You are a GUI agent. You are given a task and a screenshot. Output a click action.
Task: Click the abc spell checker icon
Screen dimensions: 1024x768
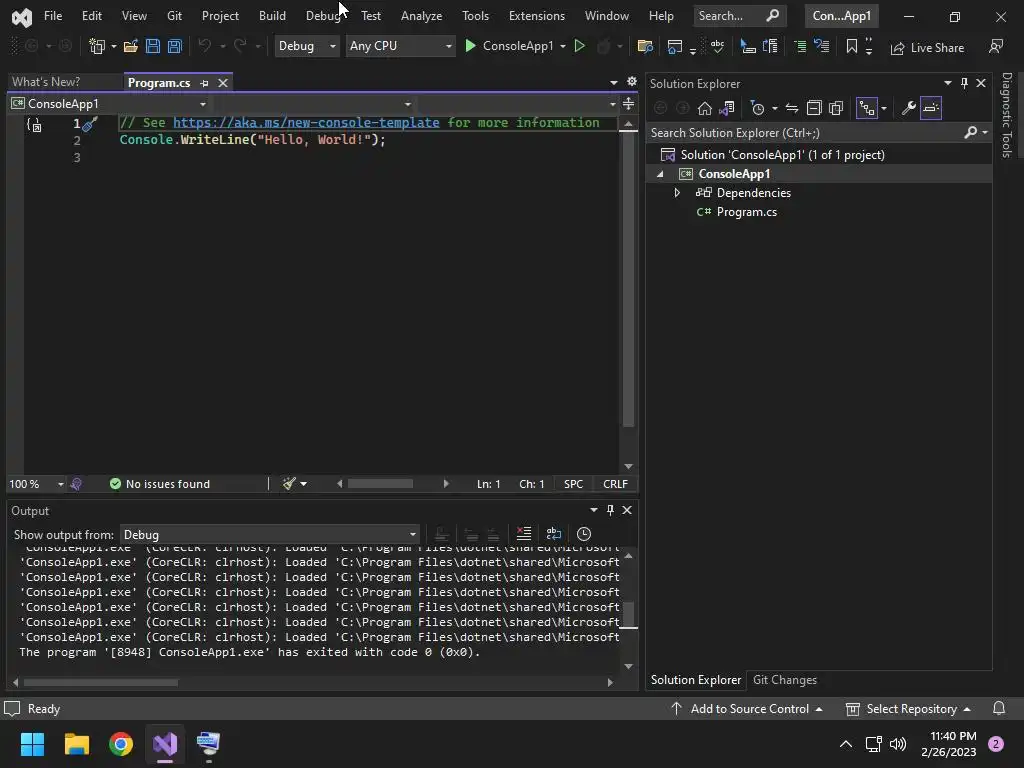[x=717, y=46]
